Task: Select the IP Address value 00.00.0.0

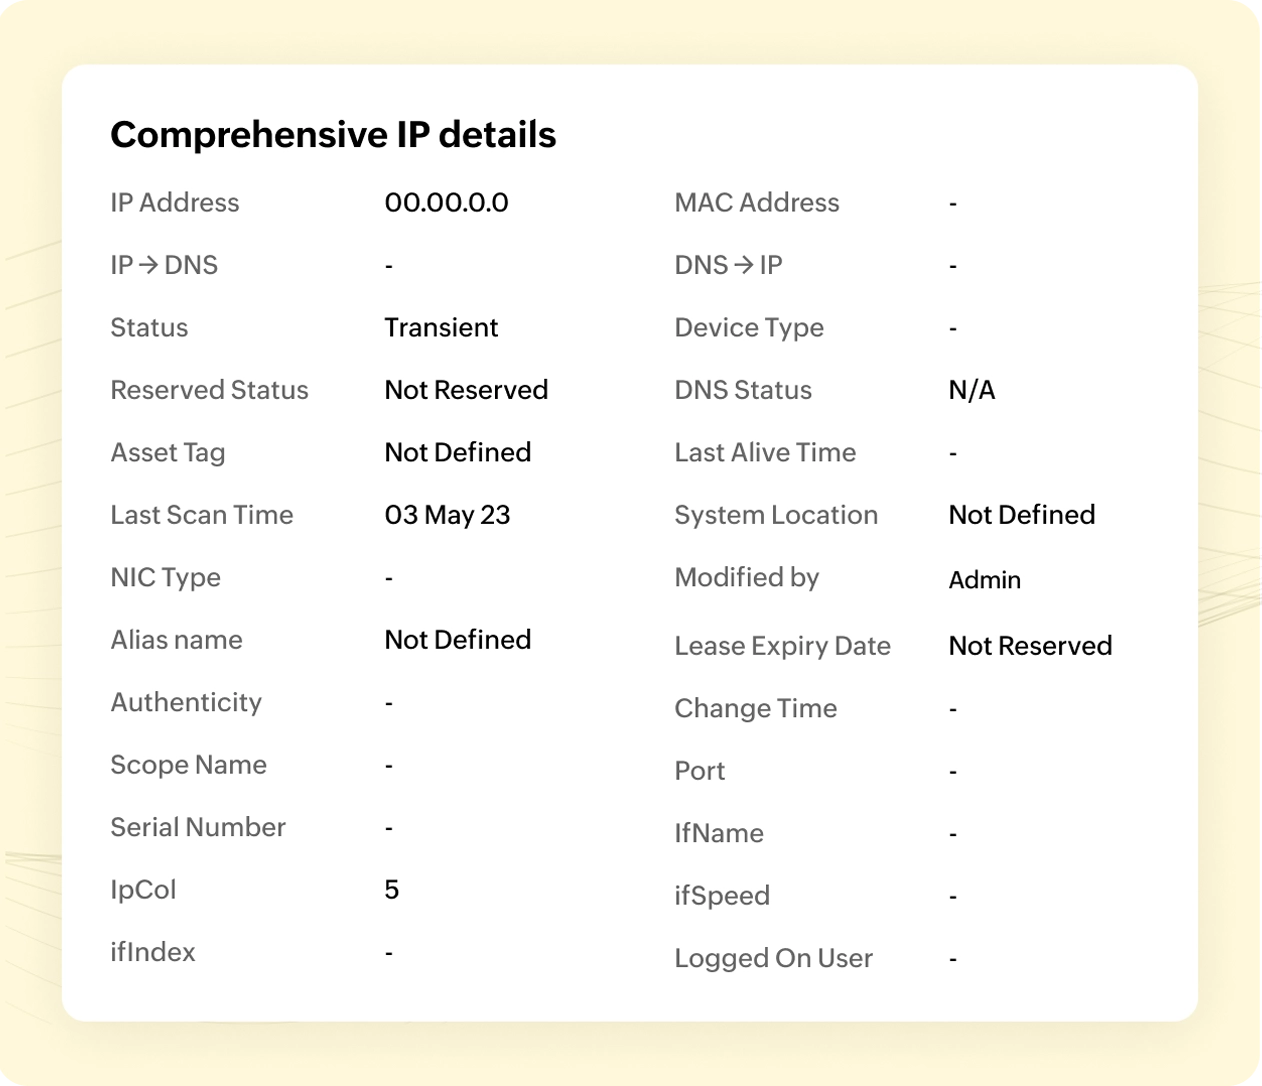Action: (x=446, y=203)
